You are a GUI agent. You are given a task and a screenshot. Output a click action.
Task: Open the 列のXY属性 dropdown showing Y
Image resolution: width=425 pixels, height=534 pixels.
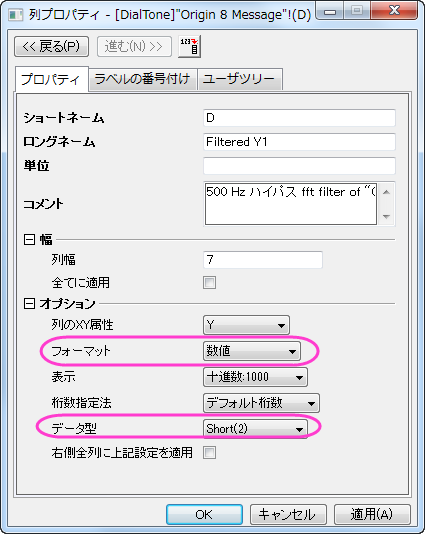(x=246, y=325)
